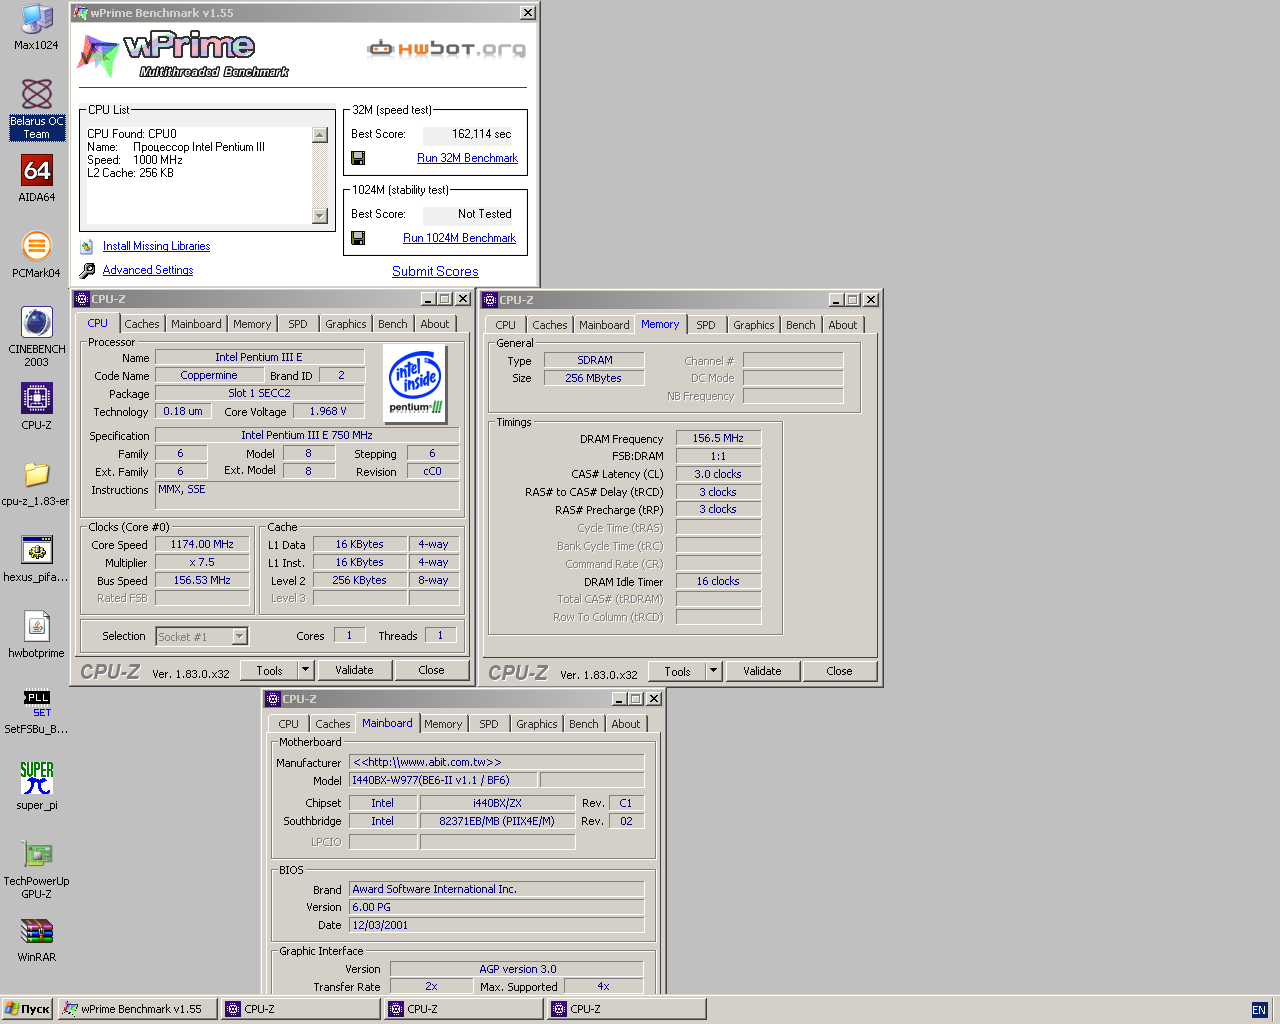
Task: Click the memory Size 256 MBytes value
Action: point(594,378)
